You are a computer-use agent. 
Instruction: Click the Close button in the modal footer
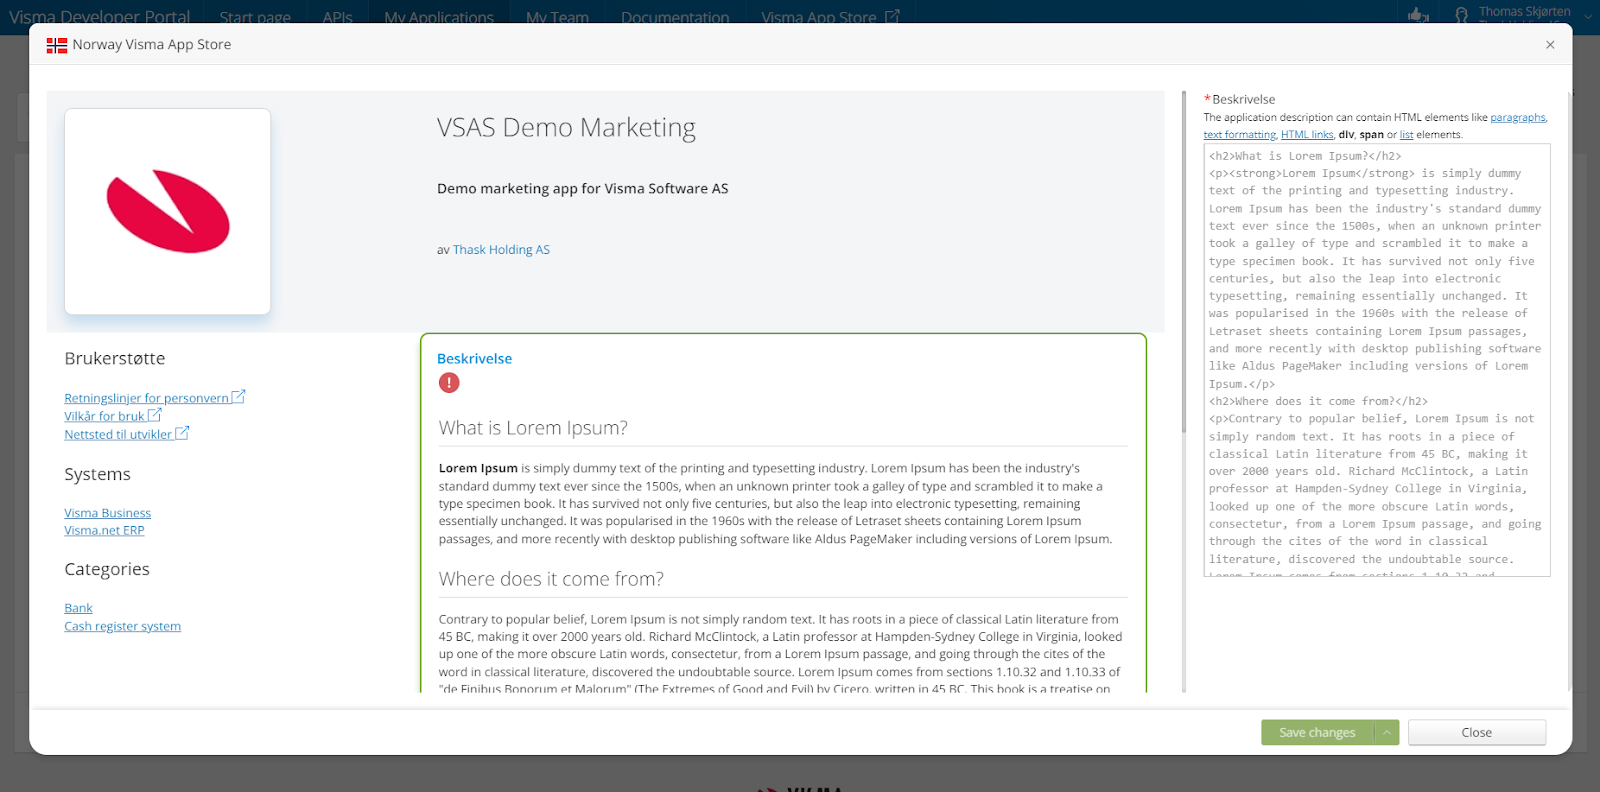point(1476,732)
